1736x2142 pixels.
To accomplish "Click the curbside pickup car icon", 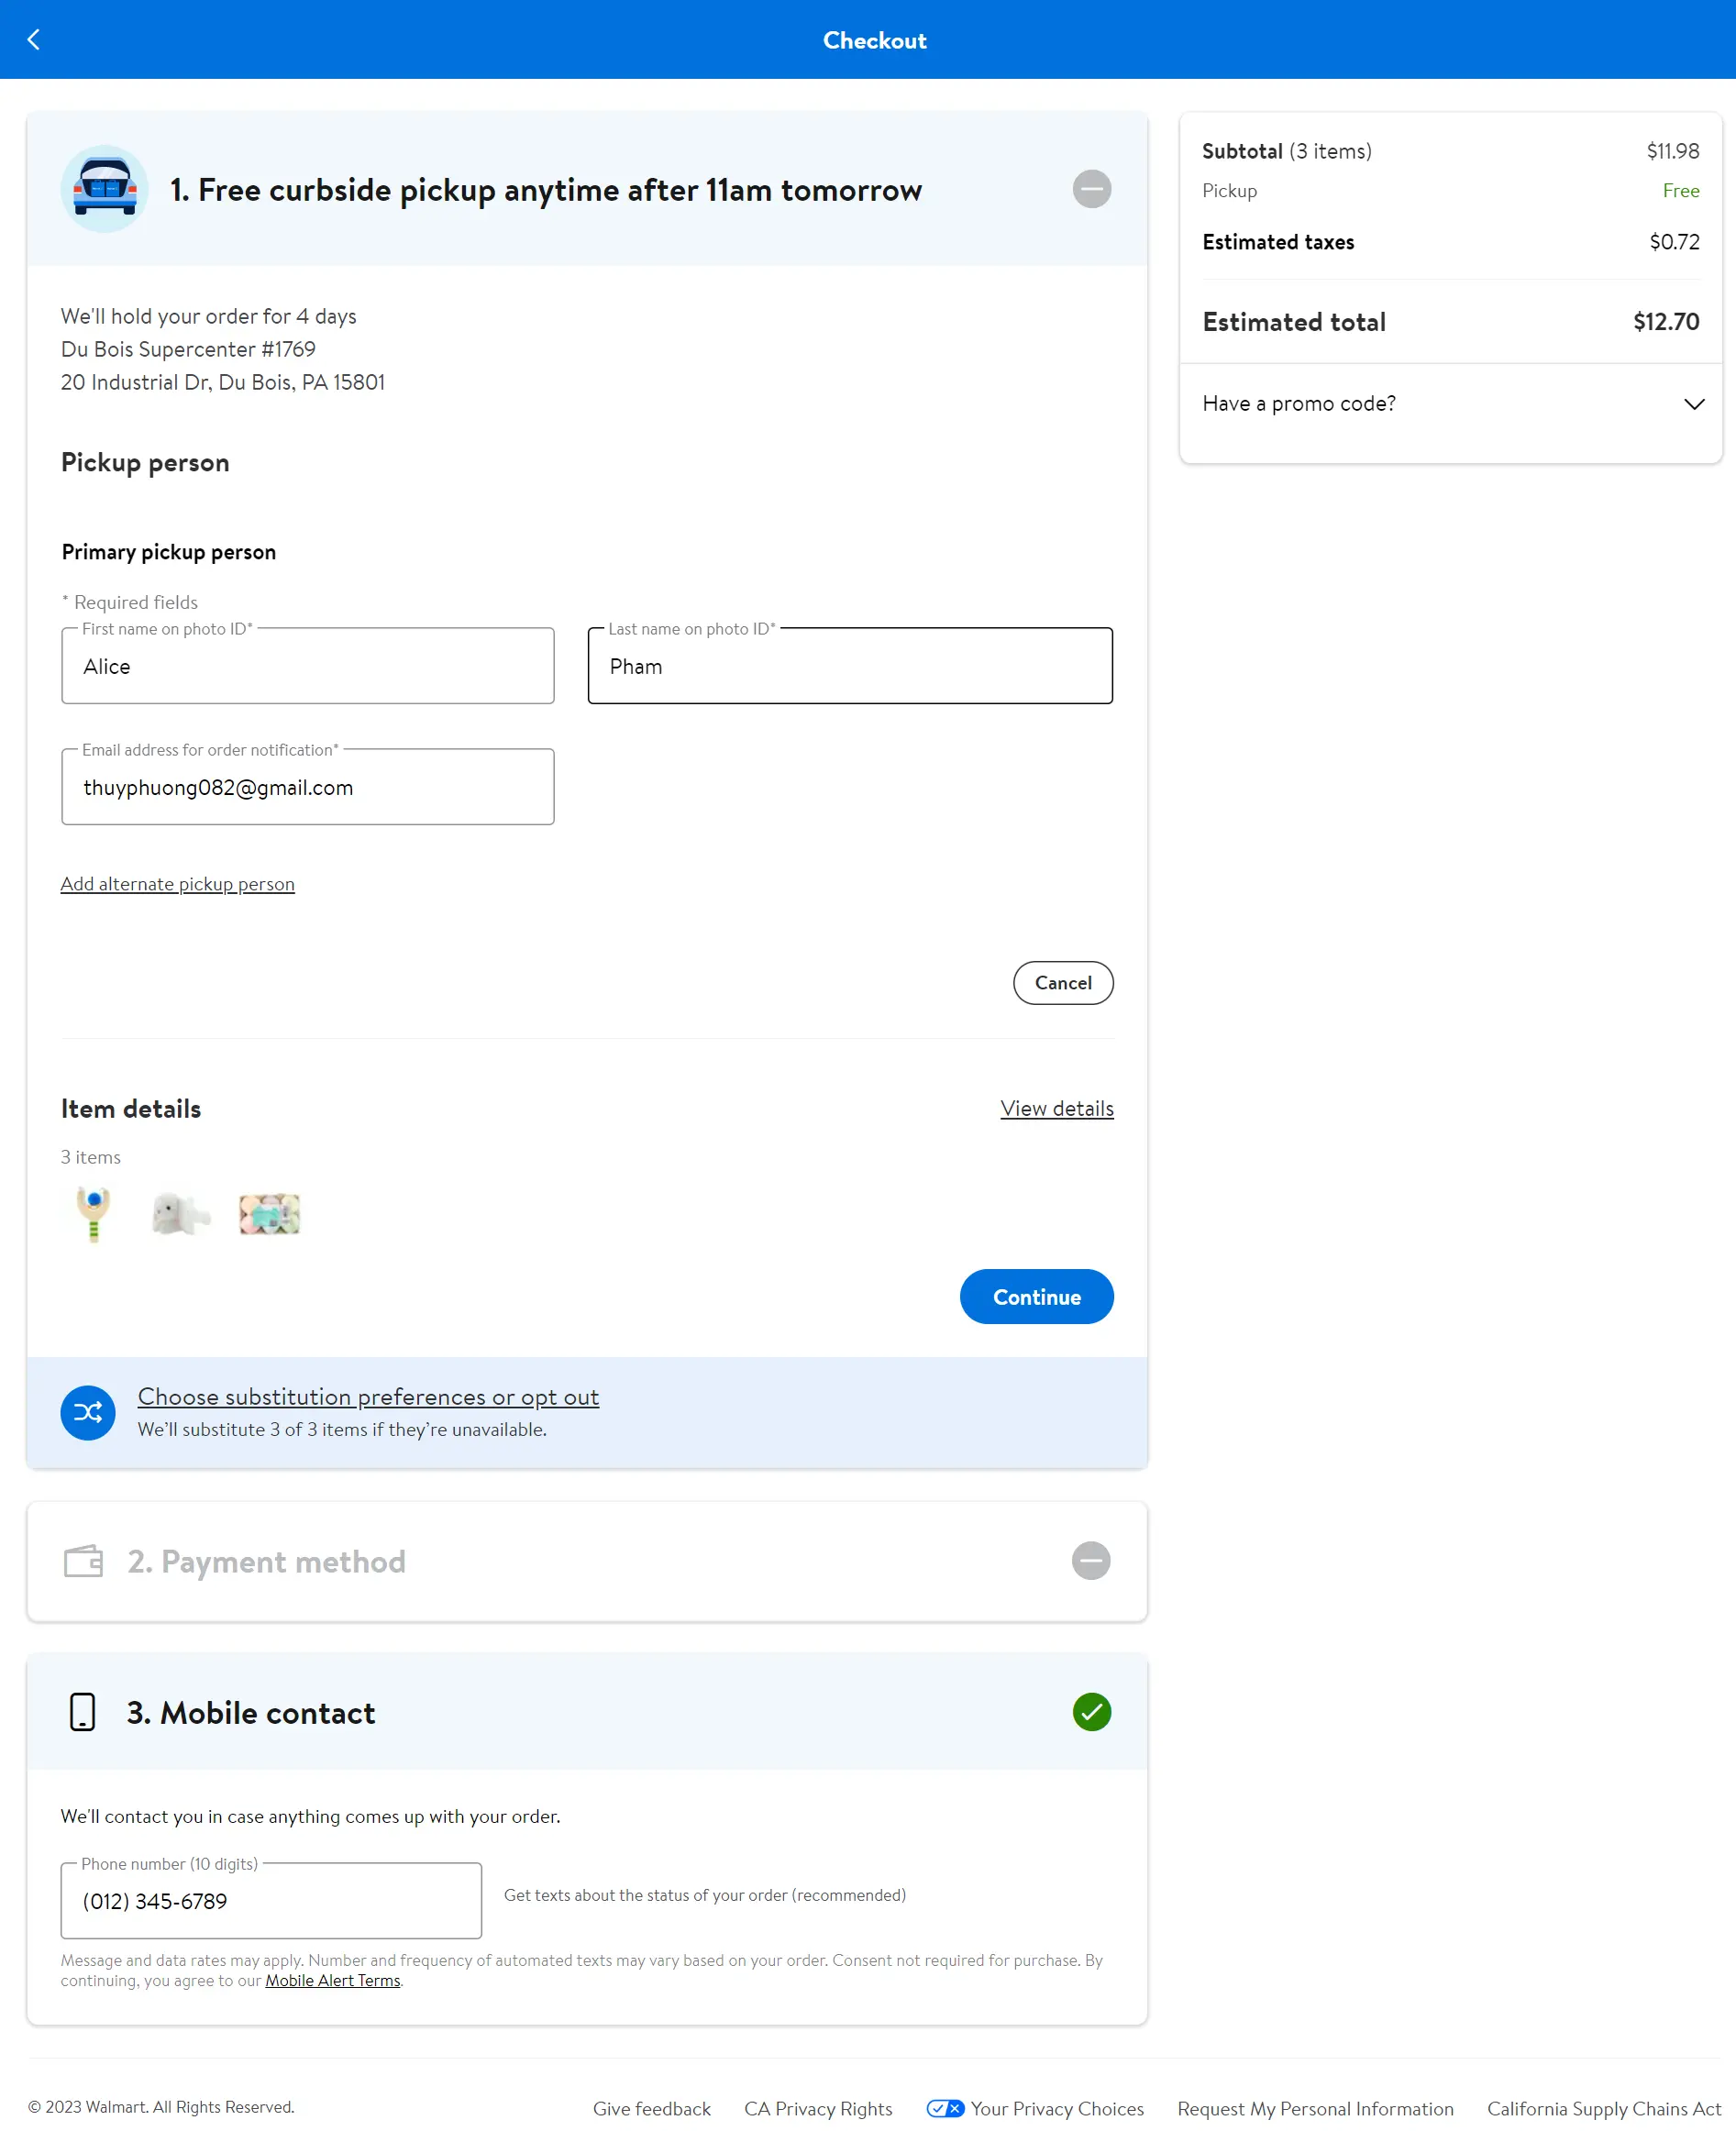I will point(104,189).
